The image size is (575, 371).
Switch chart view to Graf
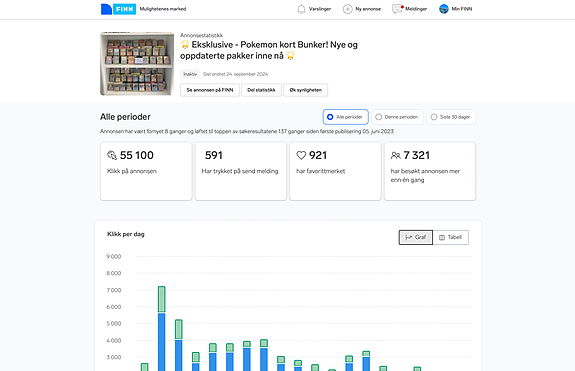pos(416,237)
